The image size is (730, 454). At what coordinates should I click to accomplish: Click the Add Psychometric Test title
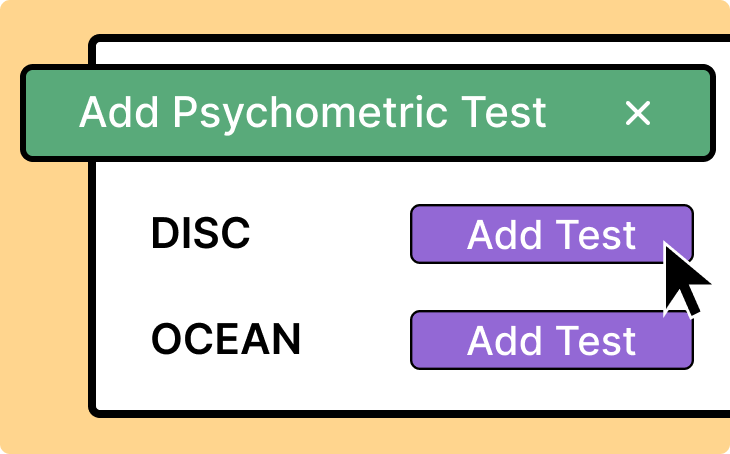312,112
